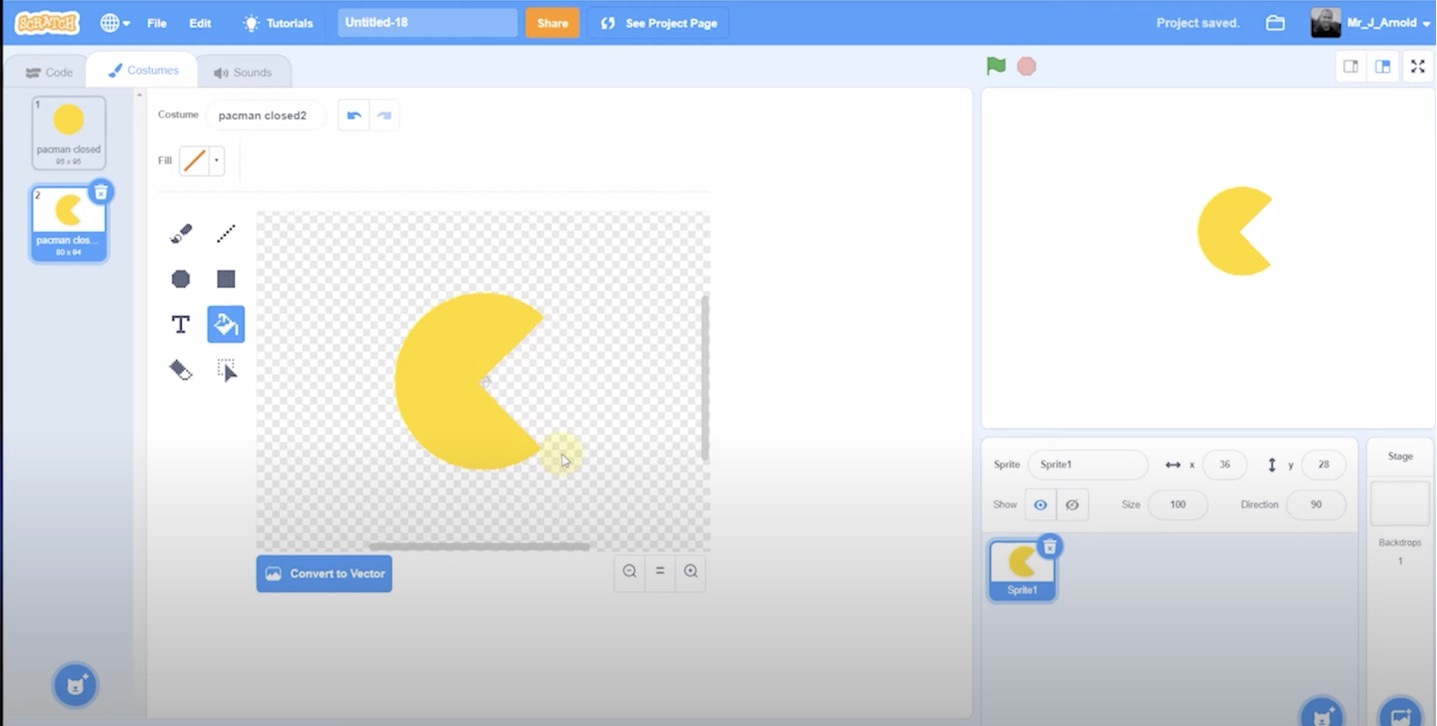Click the Sprite name field Sprite1
The image size is (1437, 726).
click(1088, 465)
